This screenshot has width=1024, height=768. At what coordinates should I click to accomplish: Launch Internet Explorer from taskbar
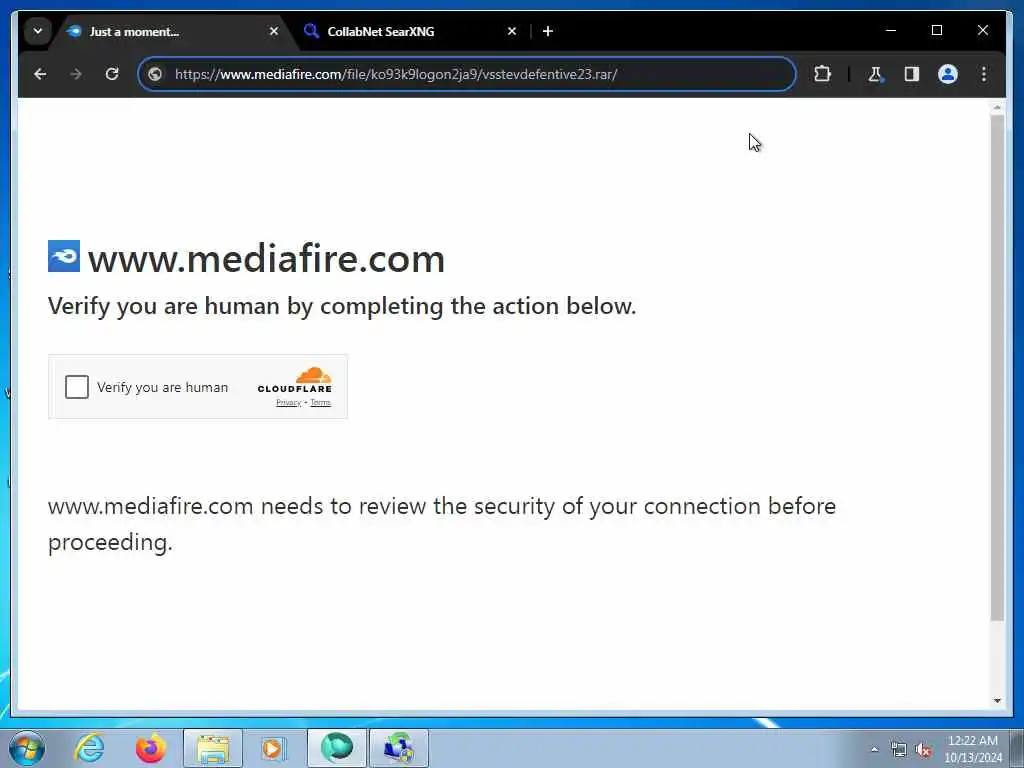point(89,748)
